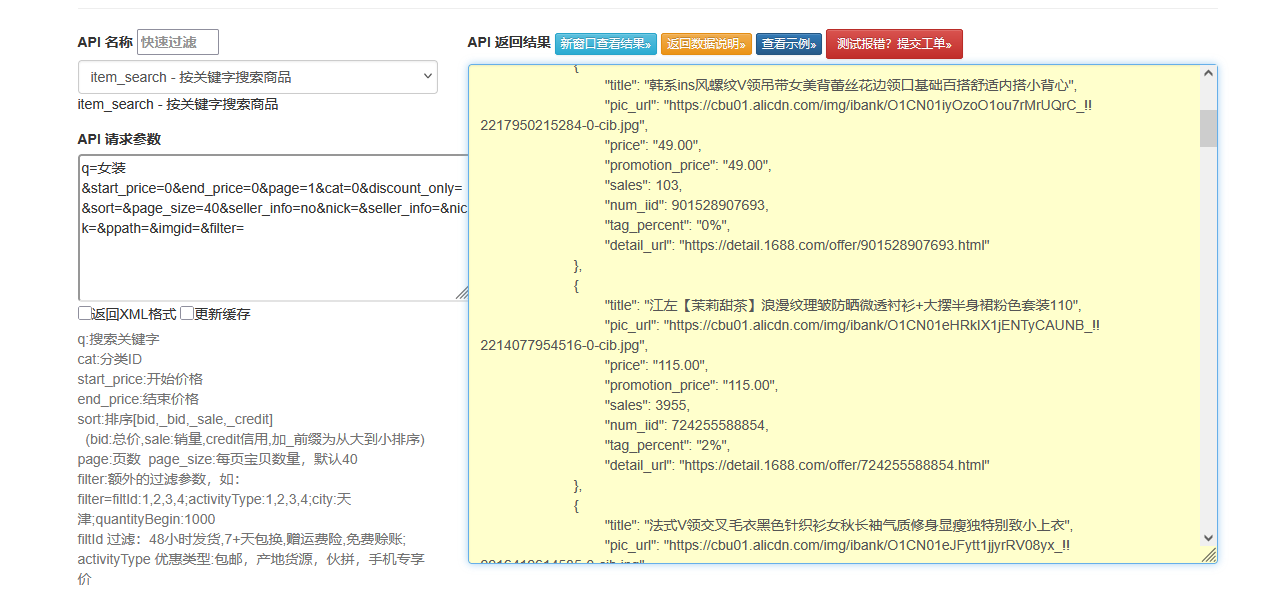The height and width of the screenshot is (593, 1263).
Task: Click 测试报错？提交工单 button
Action: (x=894, y=44)
